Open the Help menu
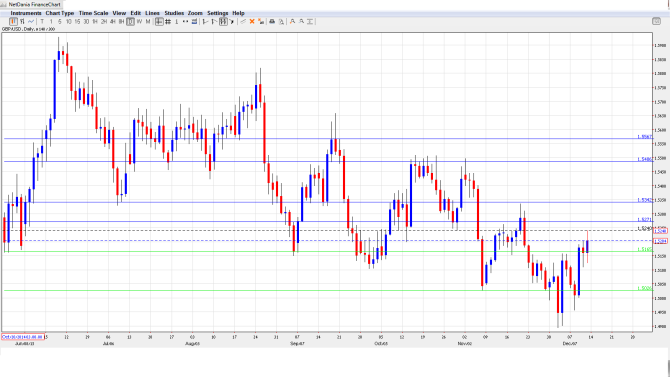670x377 pixels. (238, 13)
